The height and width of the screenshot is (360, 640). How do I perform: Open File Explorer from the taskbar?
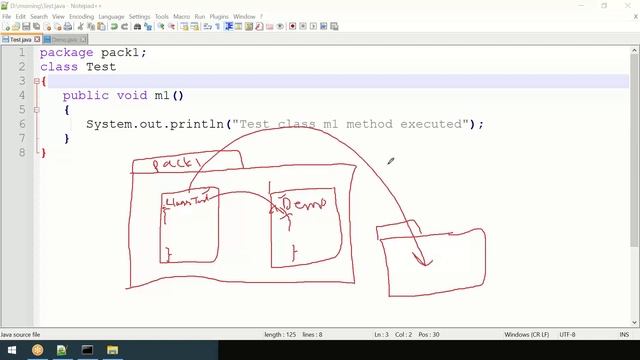click(x=112, y=350)
